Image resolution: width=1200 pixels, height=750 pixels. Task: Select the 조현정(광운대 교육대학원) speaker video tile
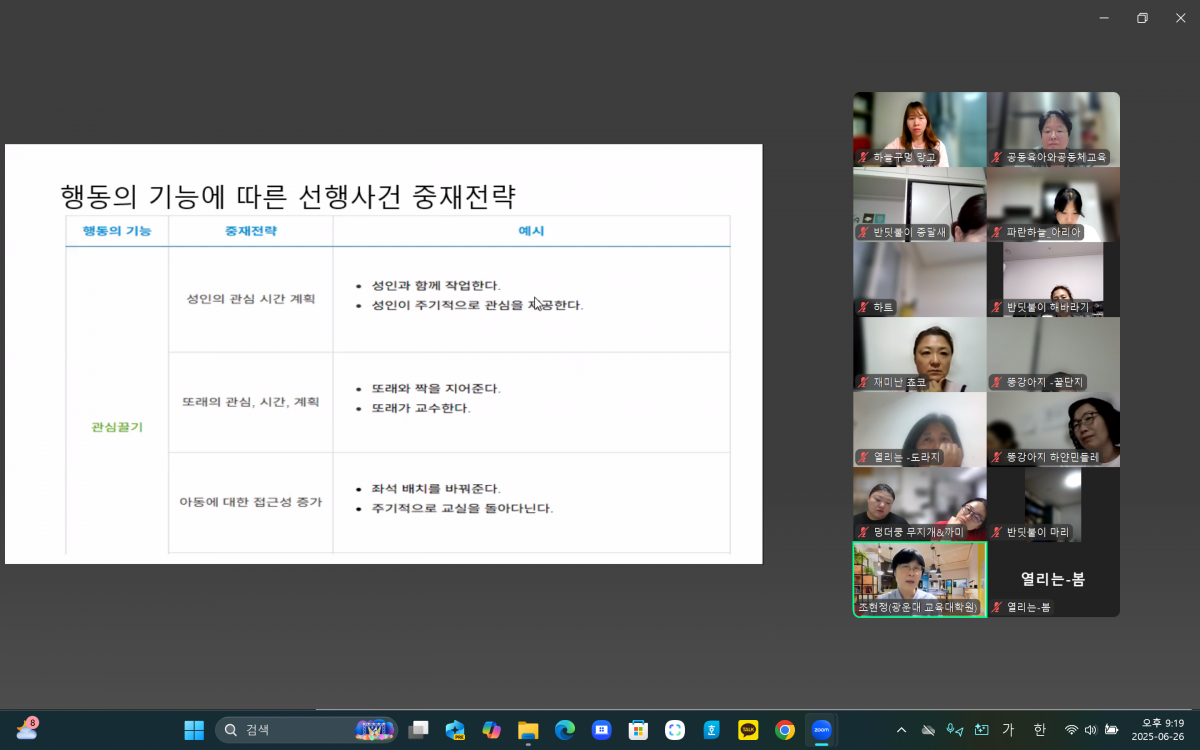pyautogui.click(x=919, y=578)
